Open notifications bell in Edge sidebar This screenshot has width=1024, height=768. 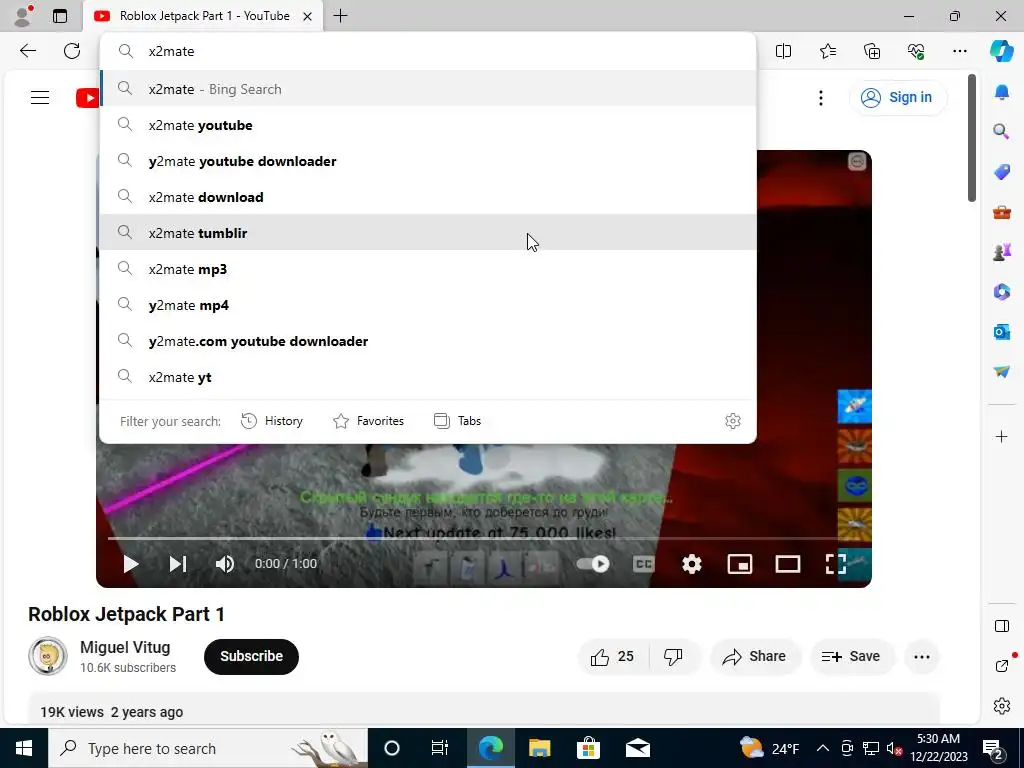pyautogui.click(x=1001, y=93)
